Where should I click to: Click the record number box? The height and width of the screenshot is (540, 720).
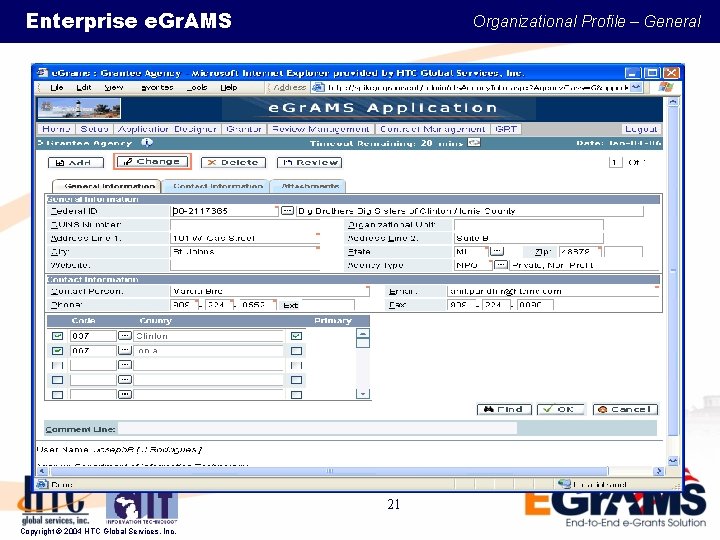(615, 162)
